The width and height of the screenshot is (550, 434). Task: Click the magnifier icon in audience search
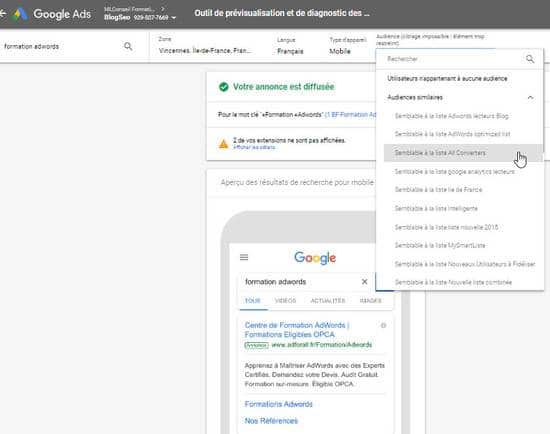click(530, 59)
